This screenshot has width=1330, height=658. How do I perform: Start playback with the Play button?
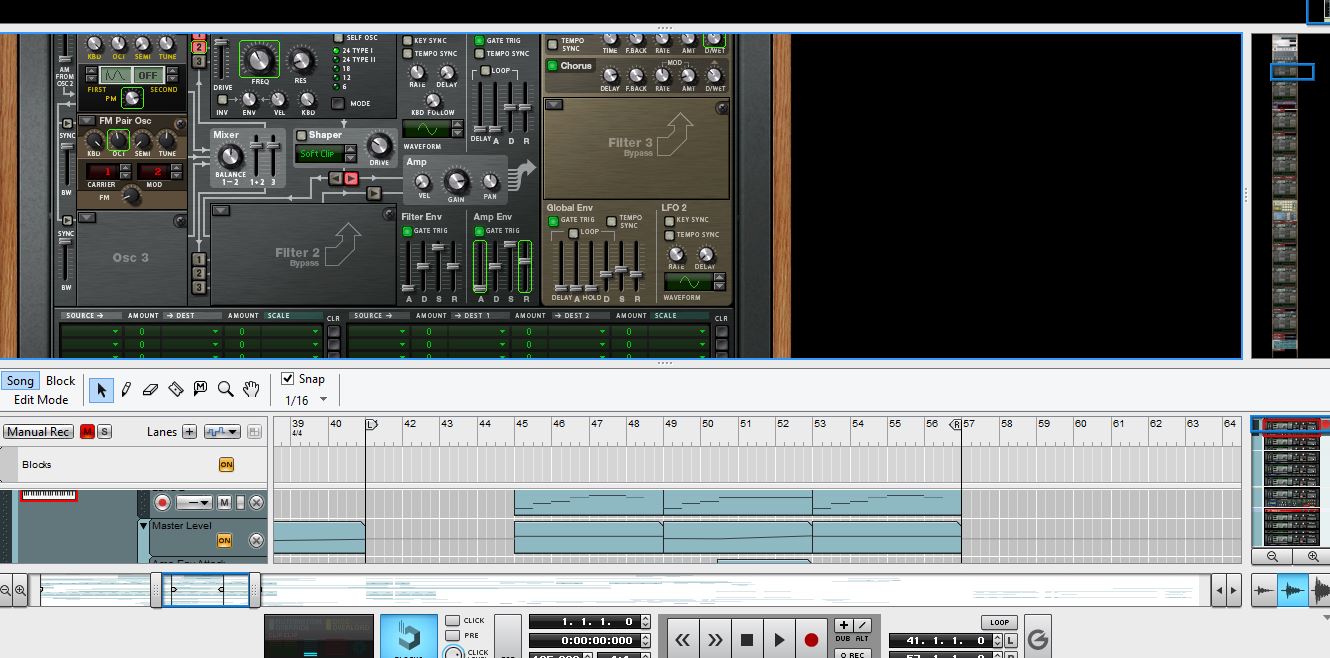click(779, 640)
